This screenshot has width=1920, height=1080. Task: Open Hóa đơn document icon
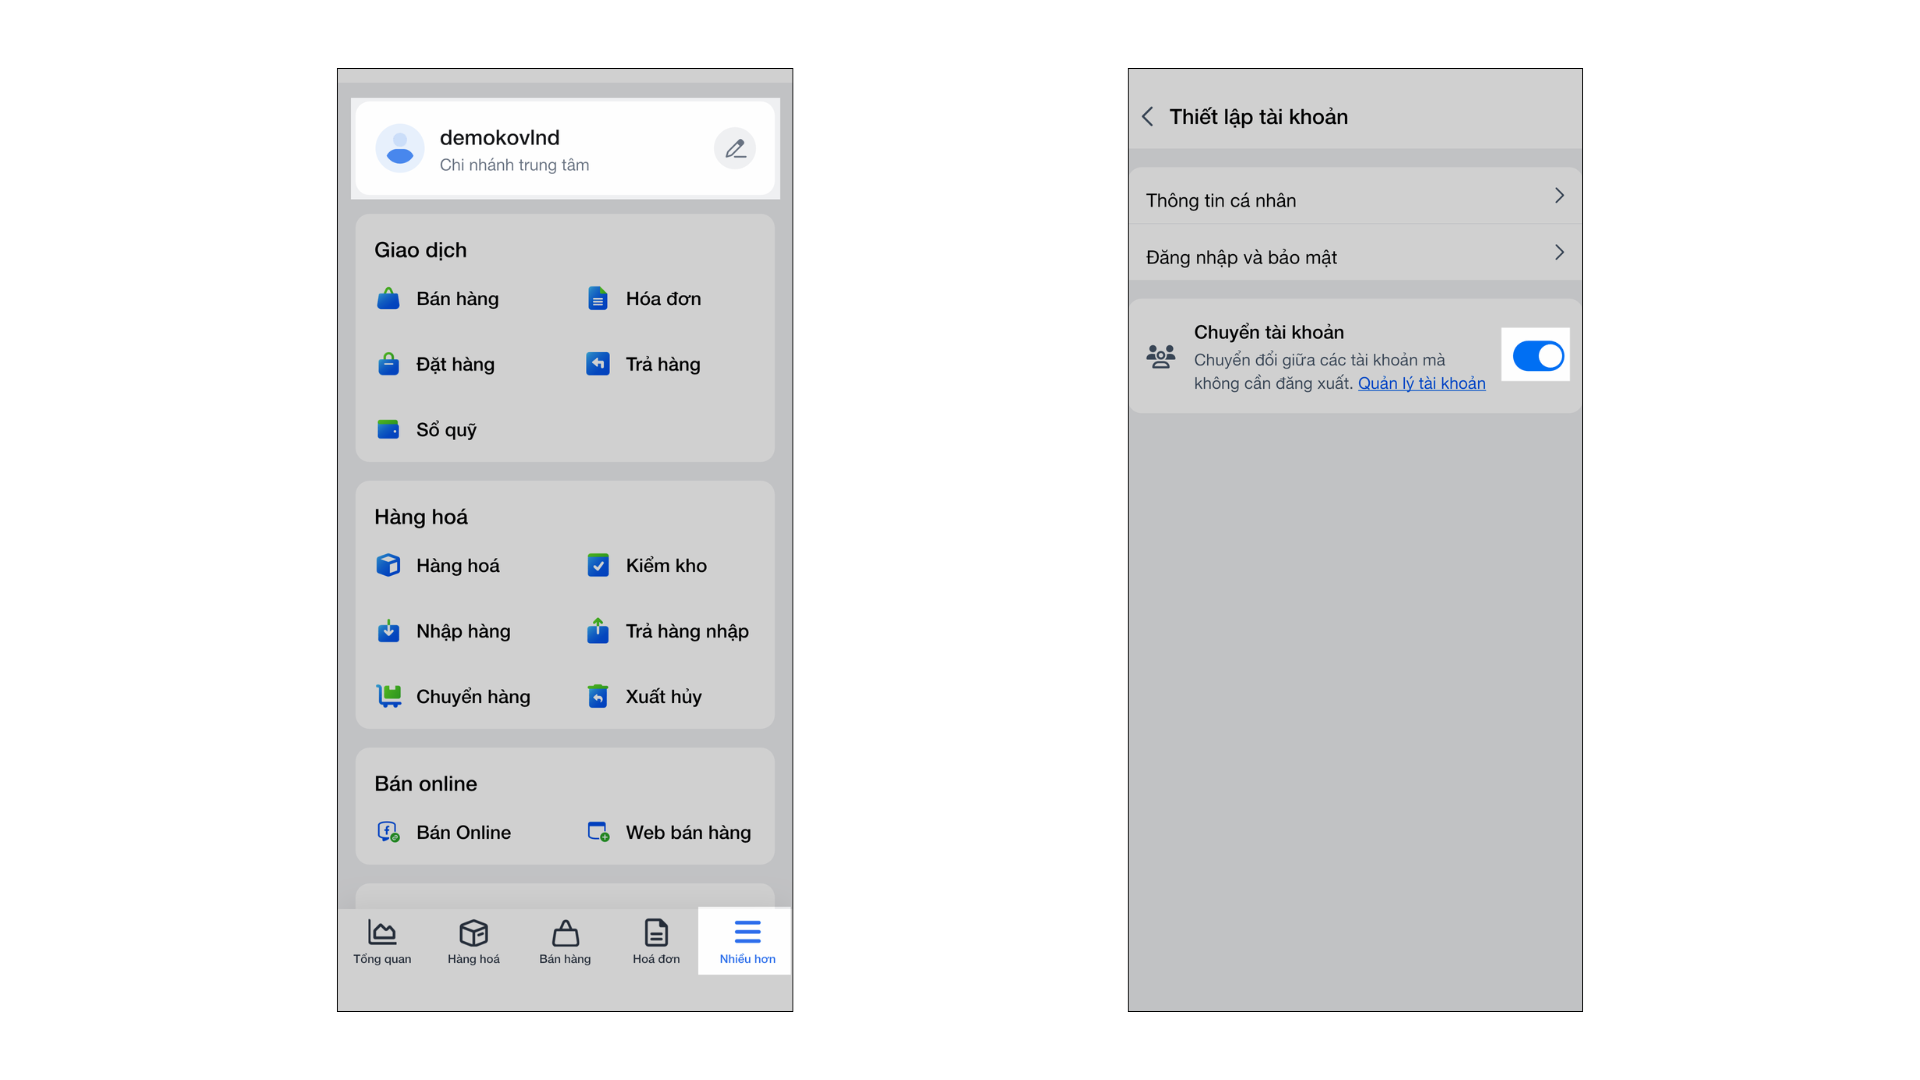click(597, 299)
